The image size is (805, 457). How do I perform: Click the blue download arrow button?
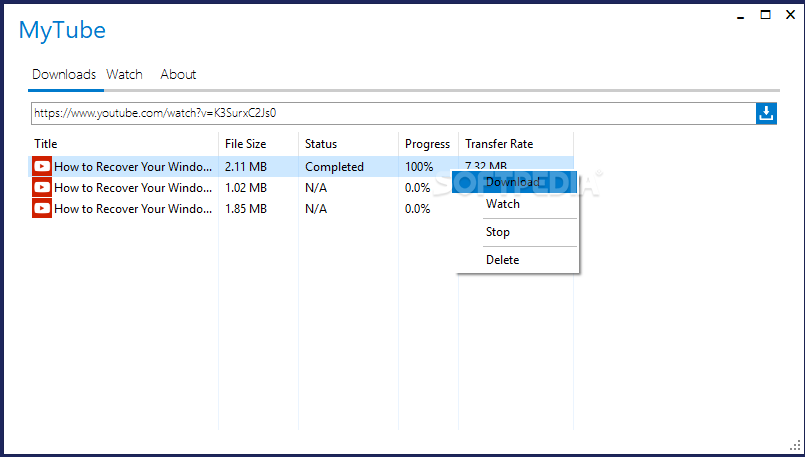pos(766,113)
